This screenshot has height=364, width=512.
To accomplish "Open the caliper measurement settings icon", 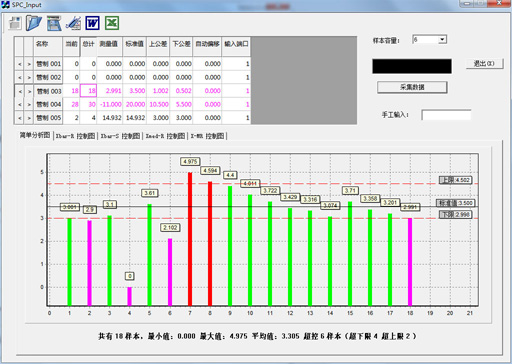I will (73, 23).
